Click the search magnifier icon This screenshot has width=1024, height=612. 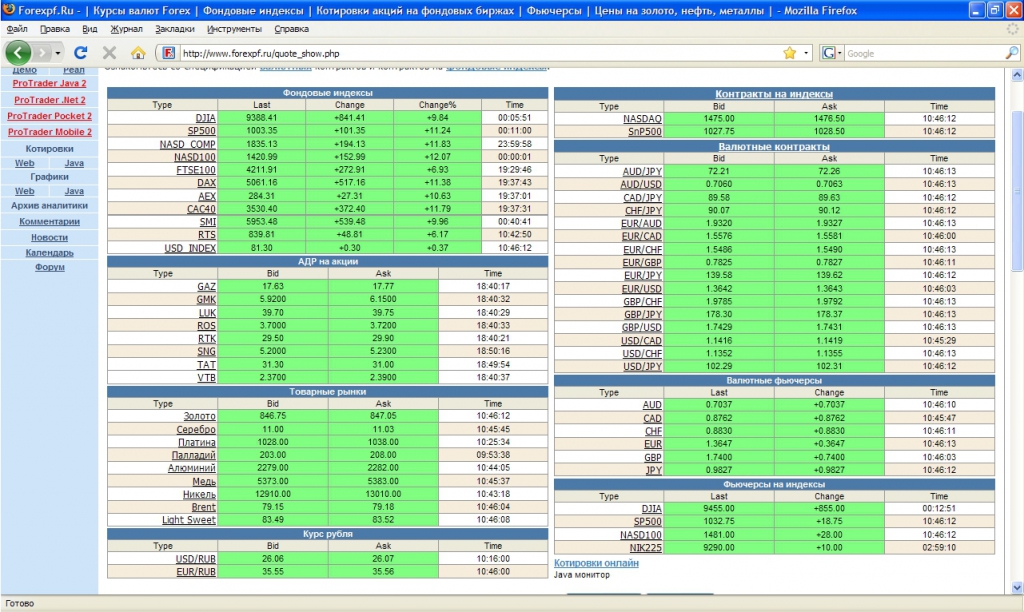(x=1012, y=53)
